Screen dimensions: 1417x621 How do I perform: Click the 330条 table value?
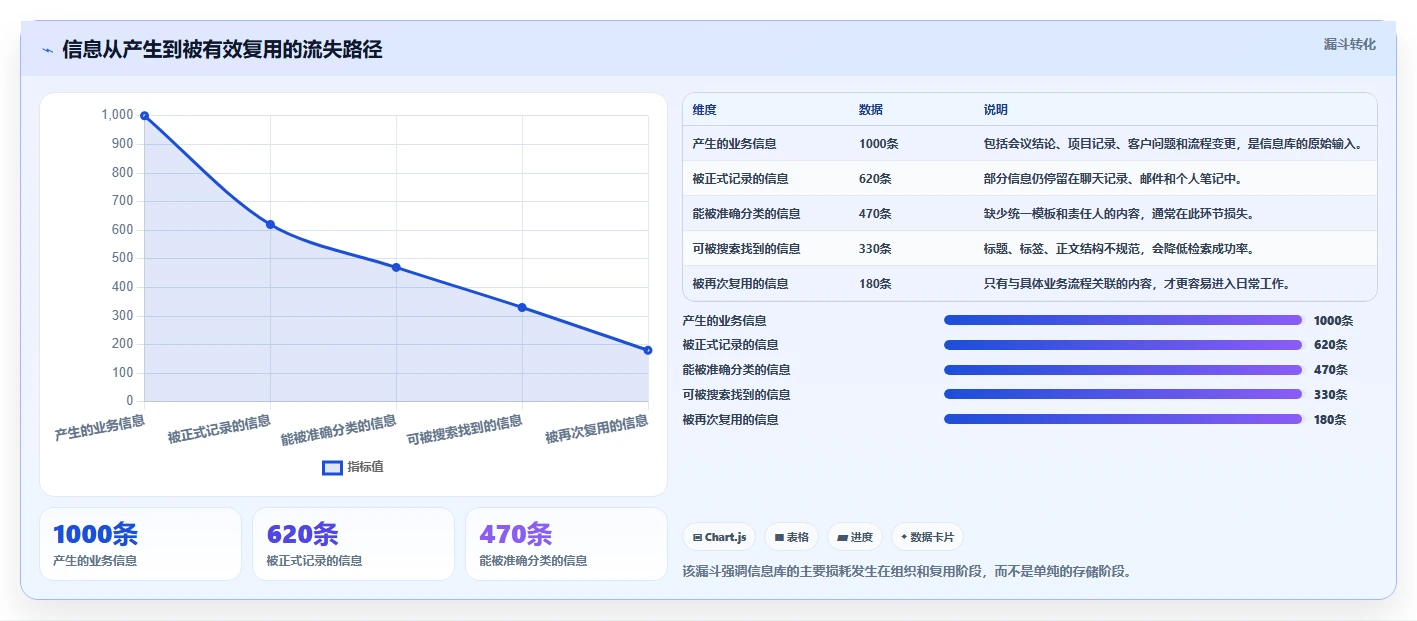(x=875, y=249)
